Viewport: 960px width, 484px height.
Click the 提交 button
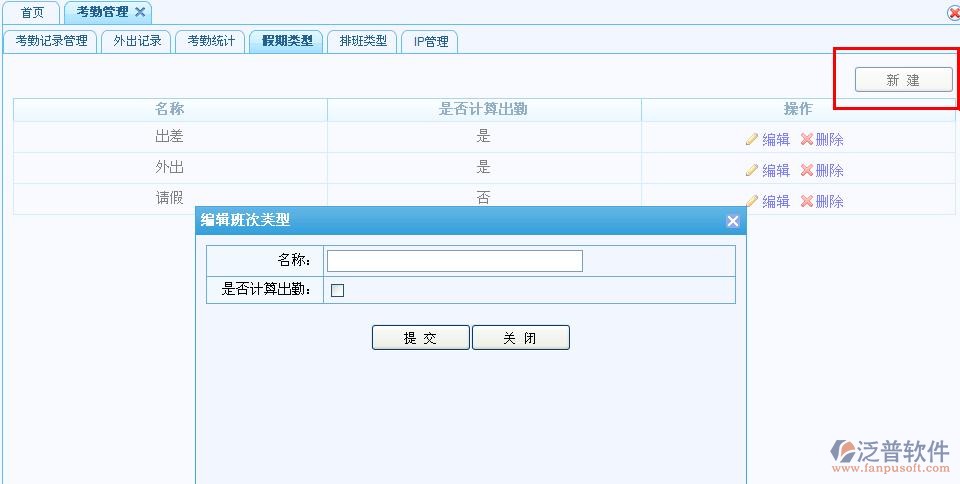pyautogui.click(x=421, y=337)
